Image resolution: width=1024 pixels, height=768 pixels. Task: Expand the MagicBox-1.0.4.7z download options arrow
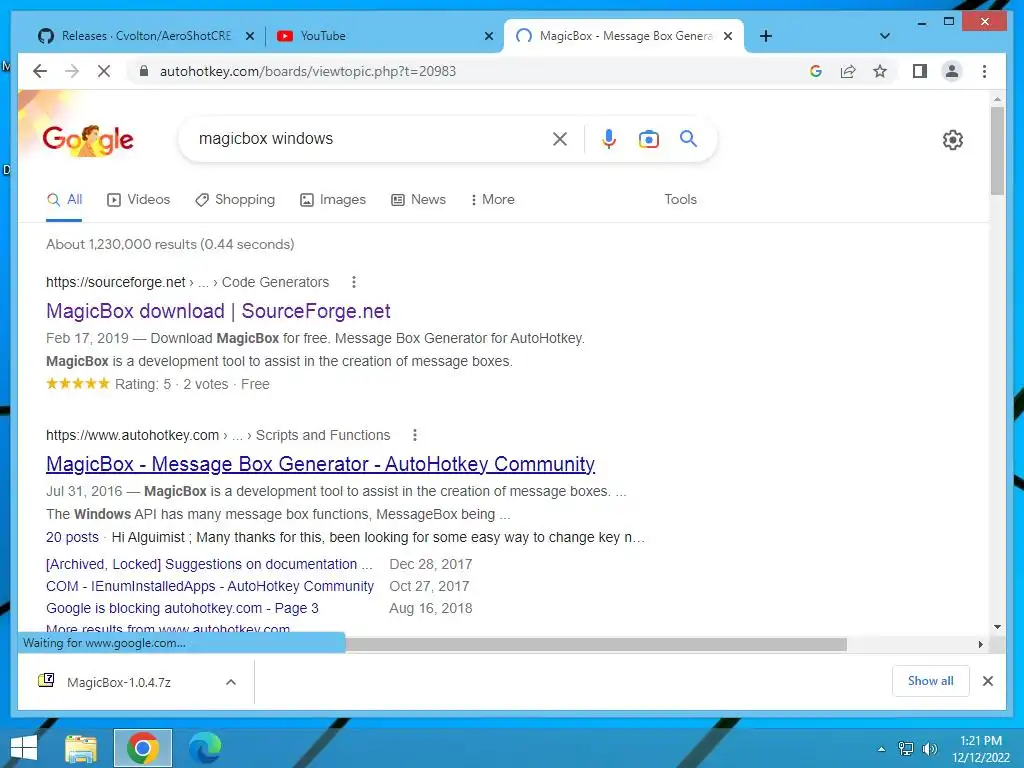click(231, 682)
